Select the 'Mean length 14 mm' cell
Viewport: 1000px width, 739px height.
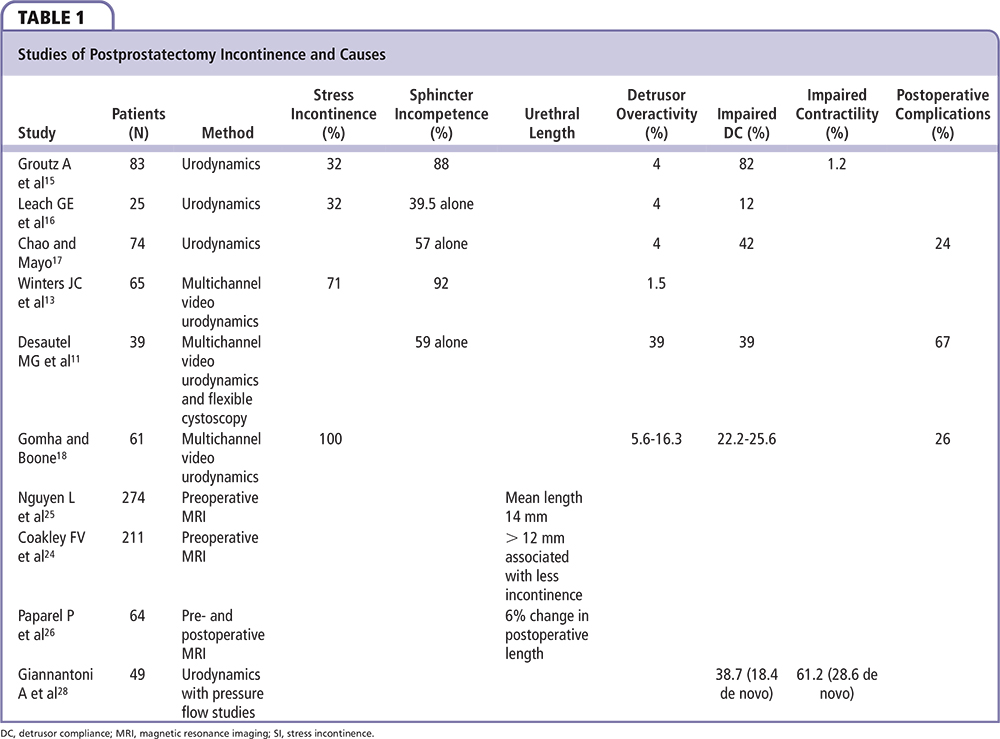[x=543, y=507]
